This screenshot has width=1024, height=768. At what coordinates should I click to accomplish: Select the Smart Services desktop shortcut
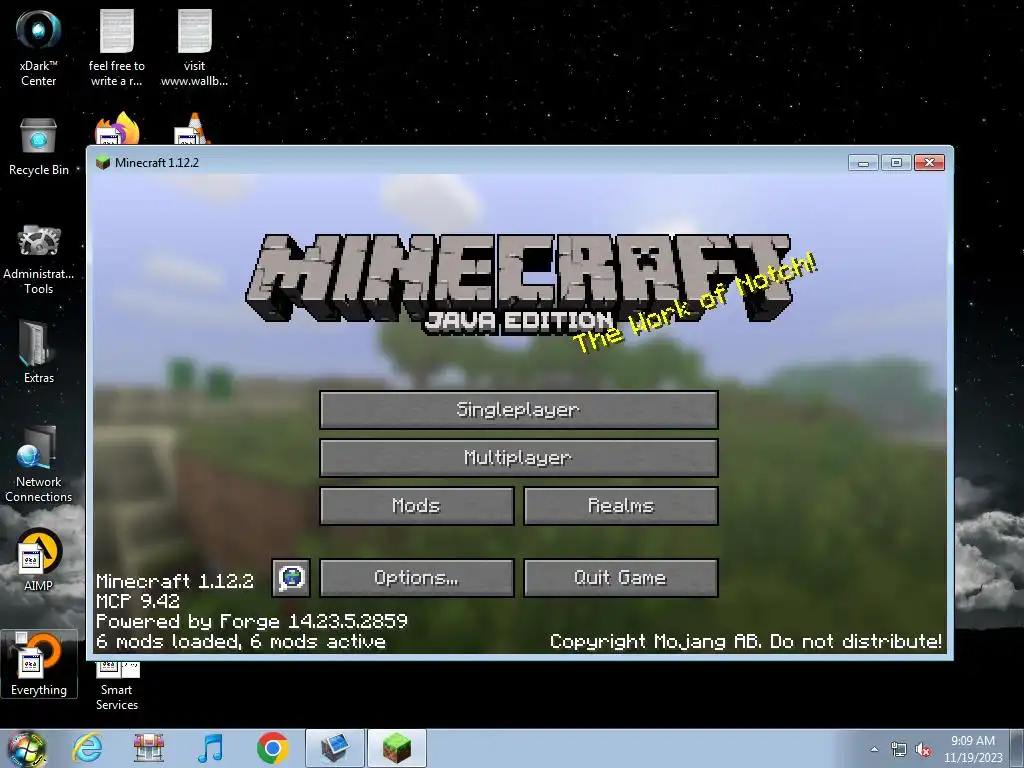117,686
